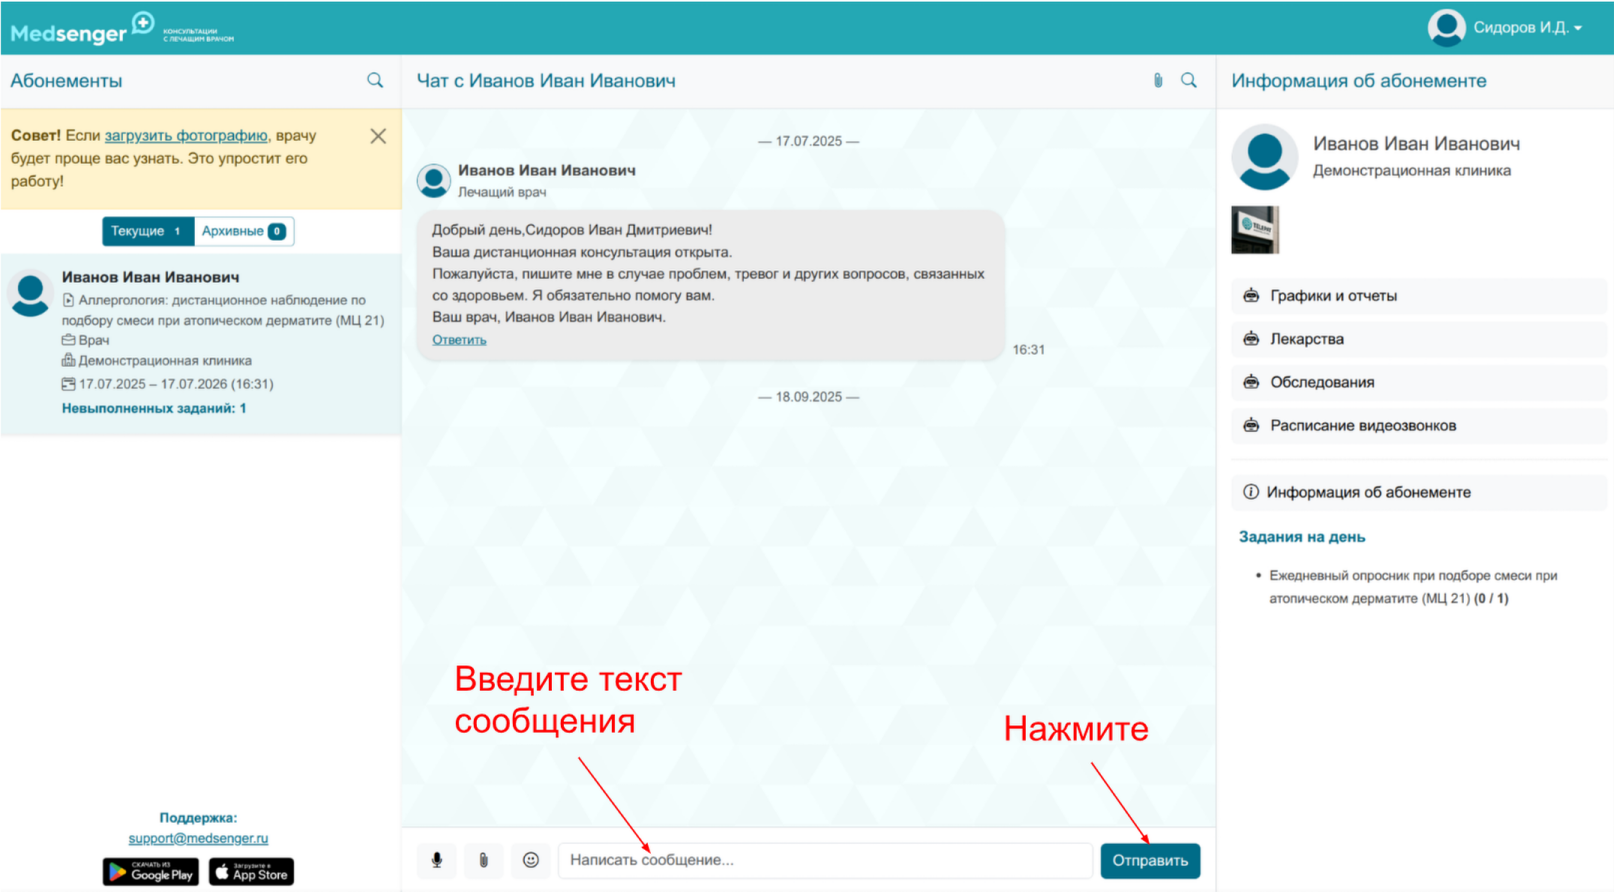Screen dimensions: 1614x892
Task: Open the emoji picker smiley icon
Action: [531, 860]
